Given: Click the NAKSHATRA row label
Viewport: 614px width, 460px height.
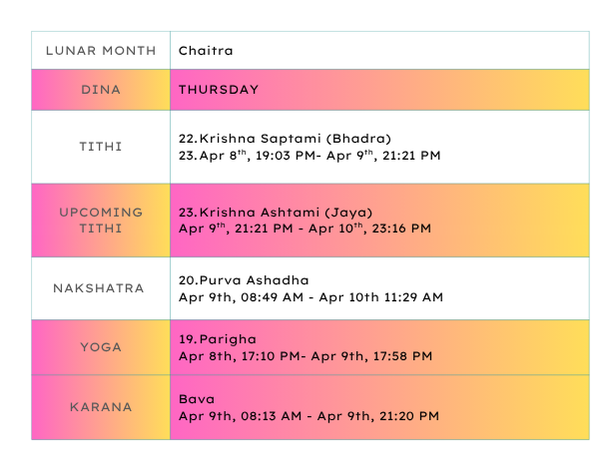Looking at the screenshot, I should tap(100, 288).
